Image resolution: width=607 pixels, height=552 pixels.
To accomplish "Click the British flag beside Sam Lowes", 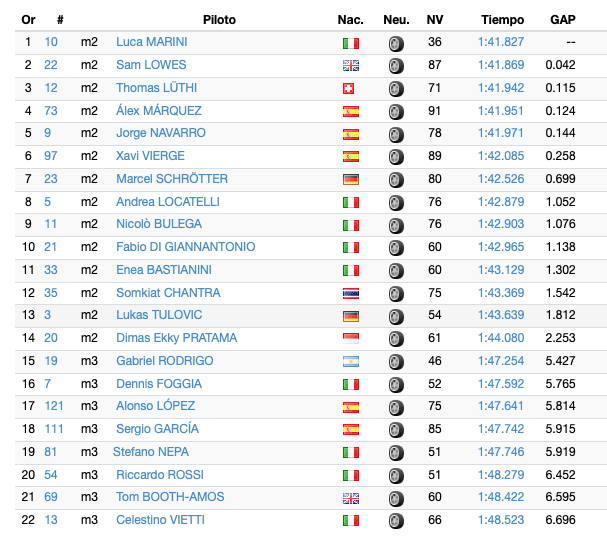I will 351,66.
